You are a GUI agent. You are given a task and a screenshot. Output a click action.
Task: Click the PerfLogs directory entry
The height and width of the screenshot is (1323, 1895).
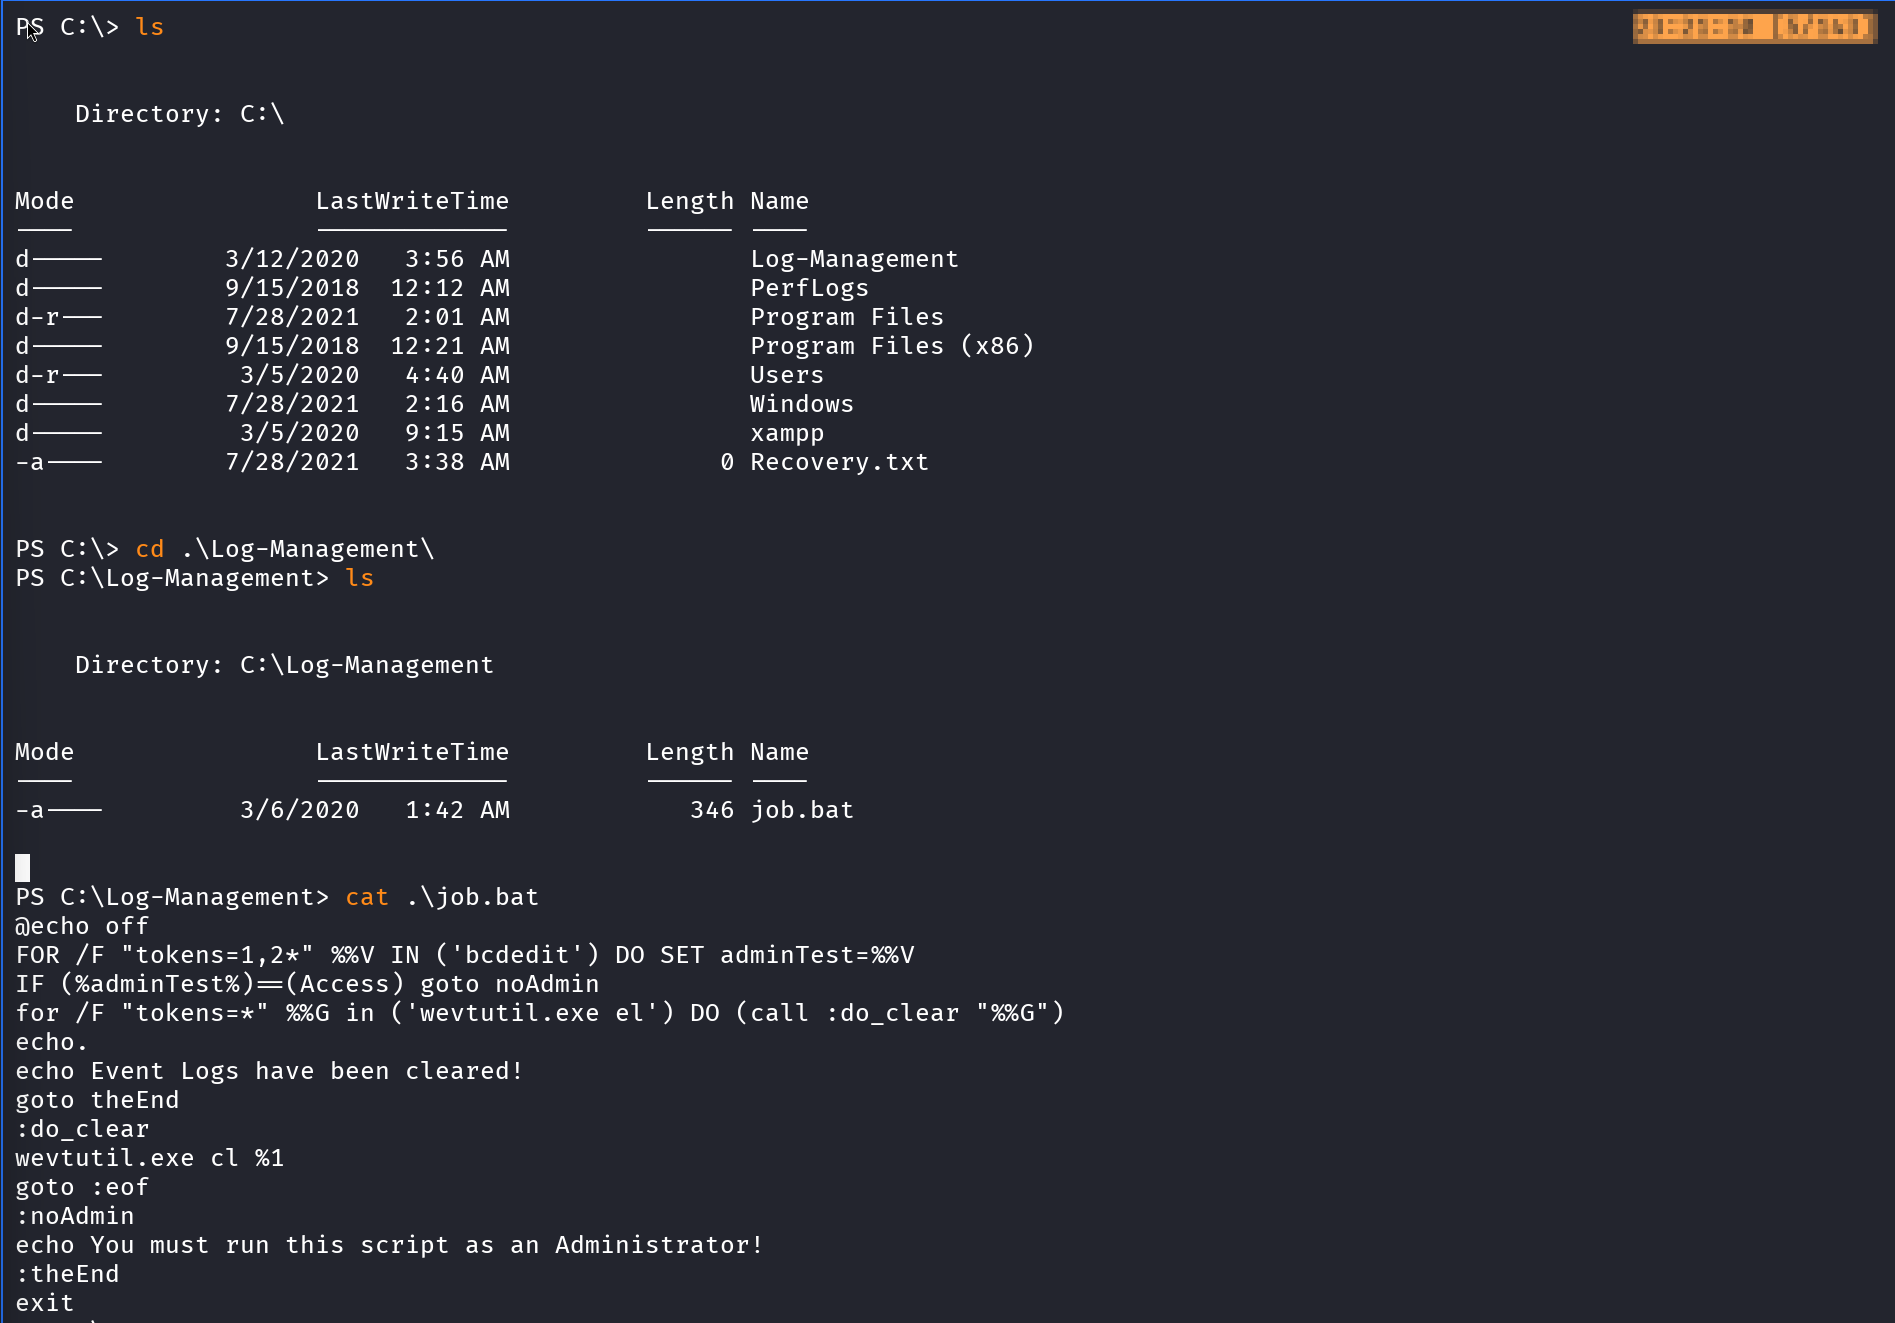(x=809, y=288)
